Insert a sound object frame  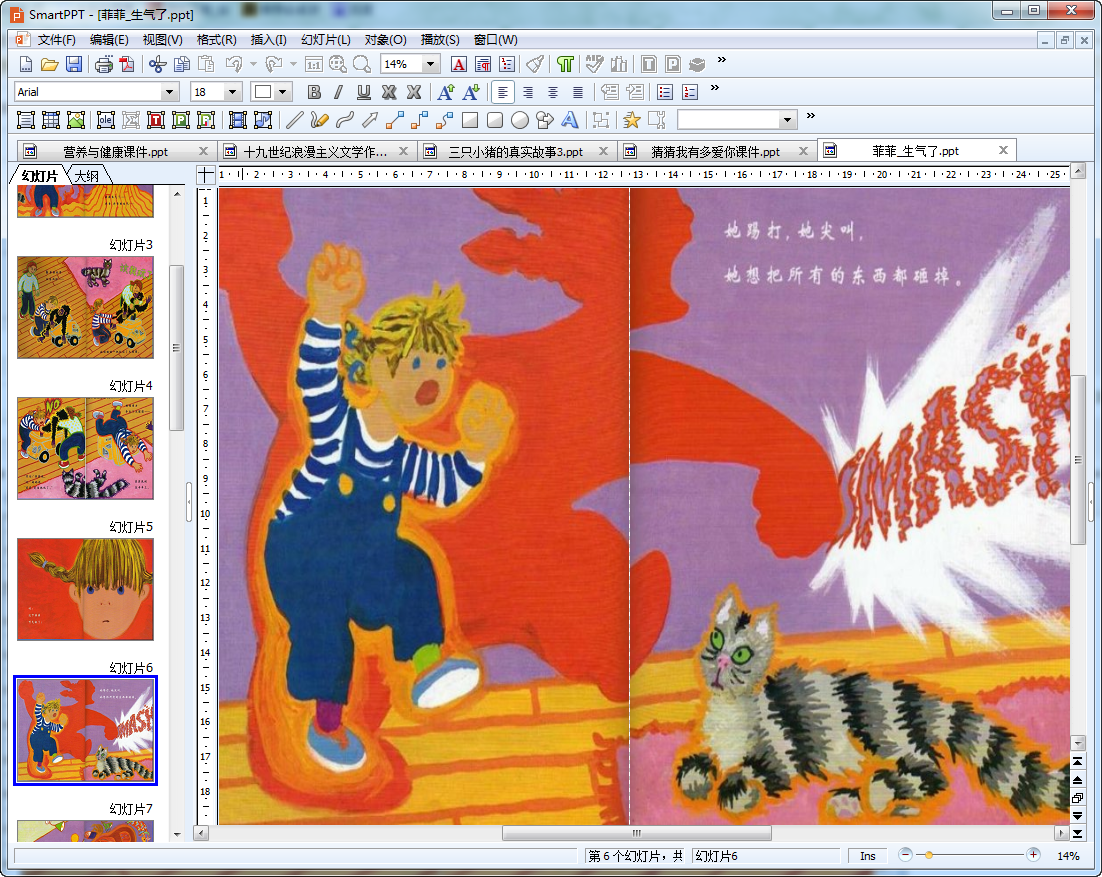pyautogui.click(x=263, y=120)
